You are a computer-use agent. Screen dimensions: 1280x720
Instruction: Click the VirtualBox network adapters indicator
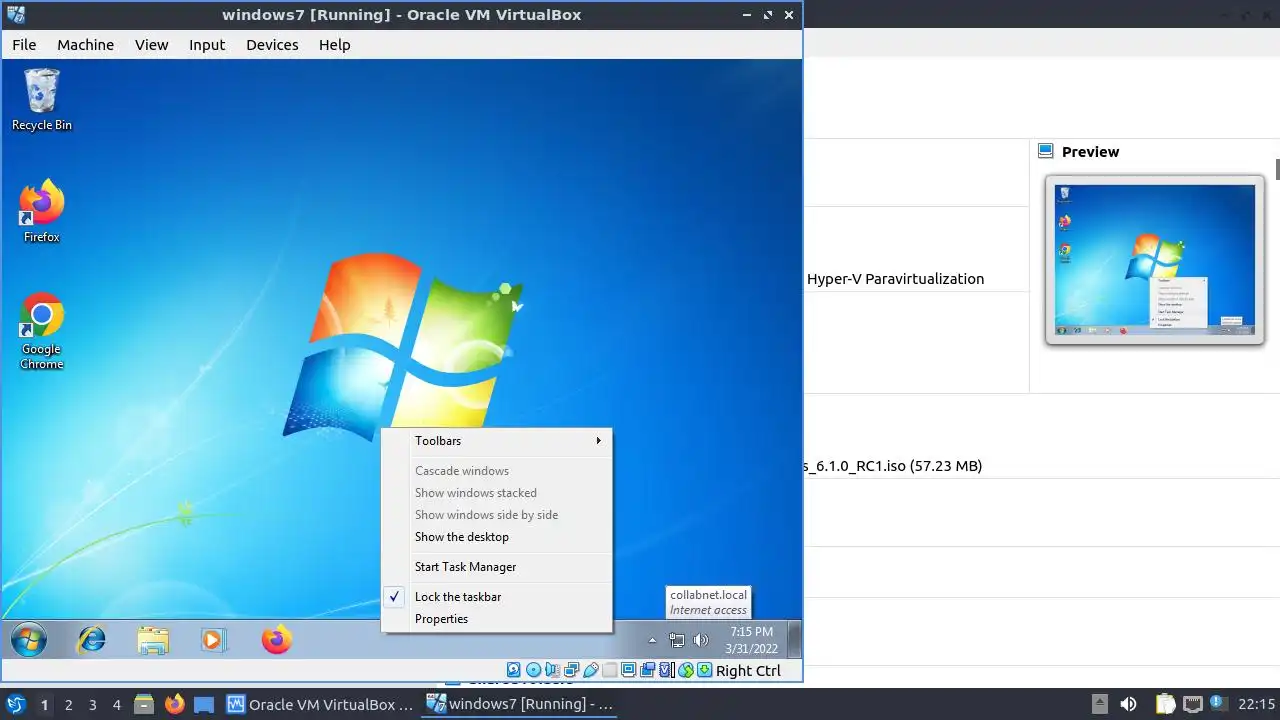pos(571,670)
